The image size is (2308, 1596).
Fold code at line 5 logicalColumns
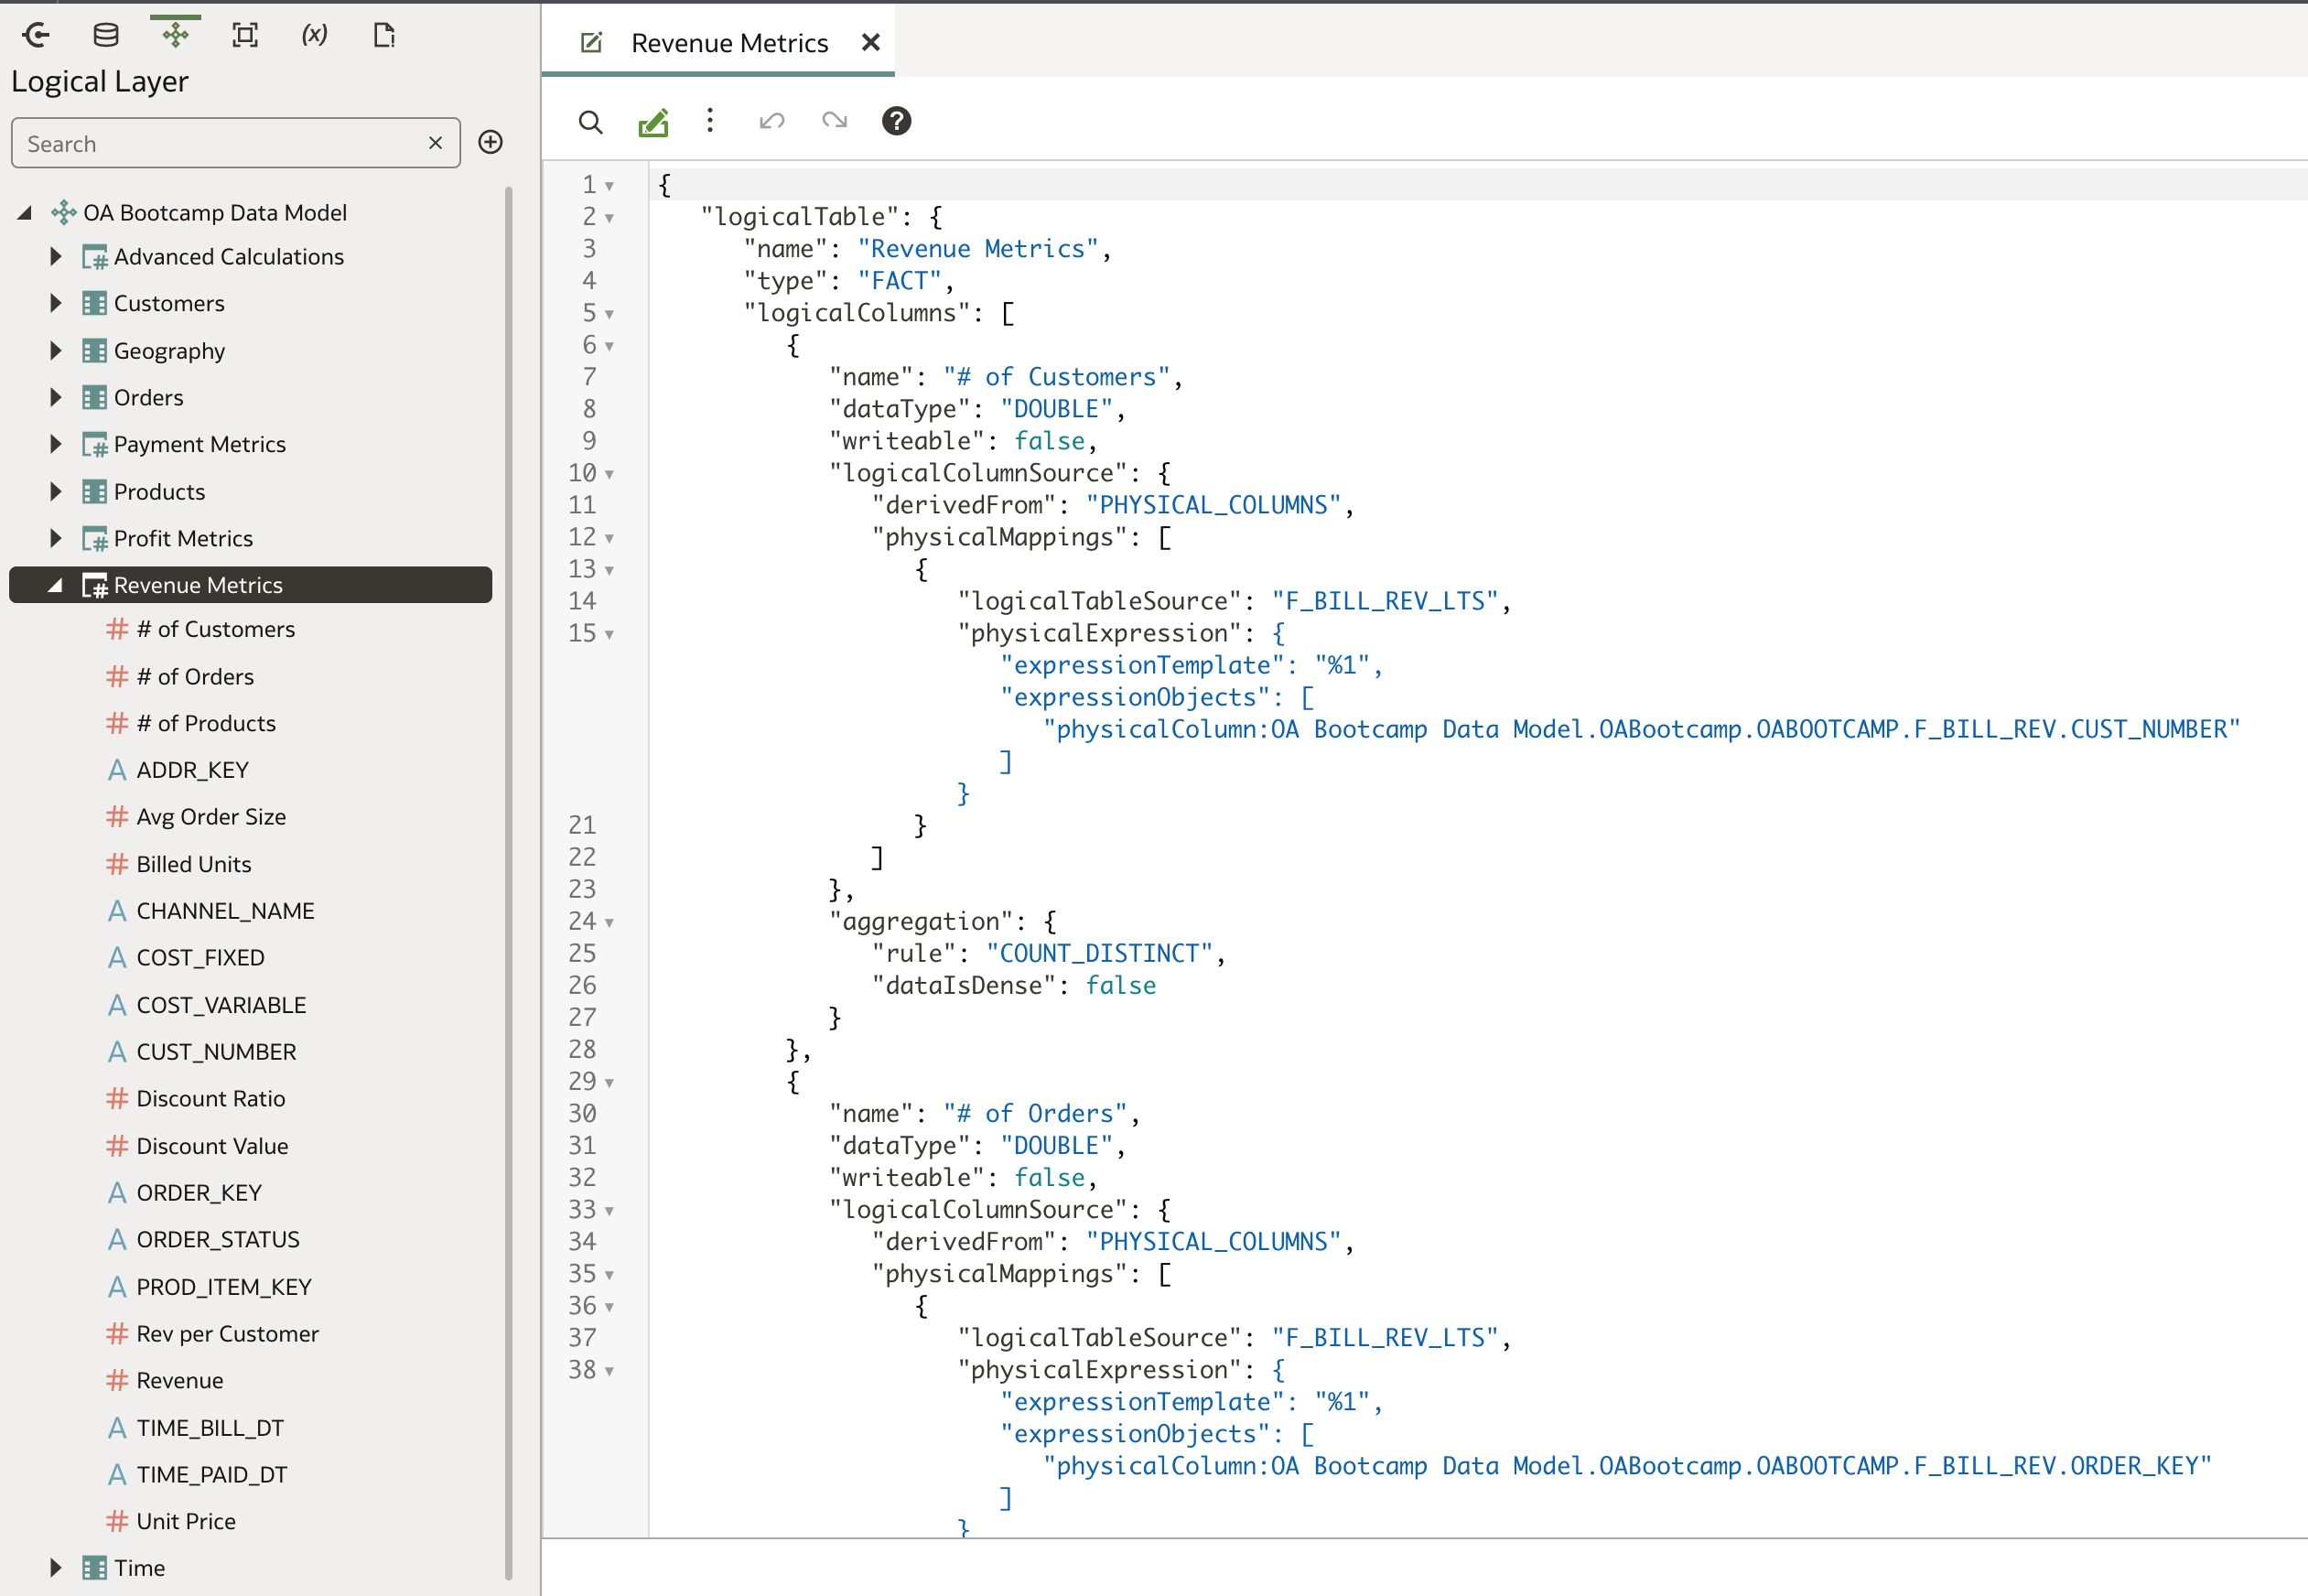609,314
